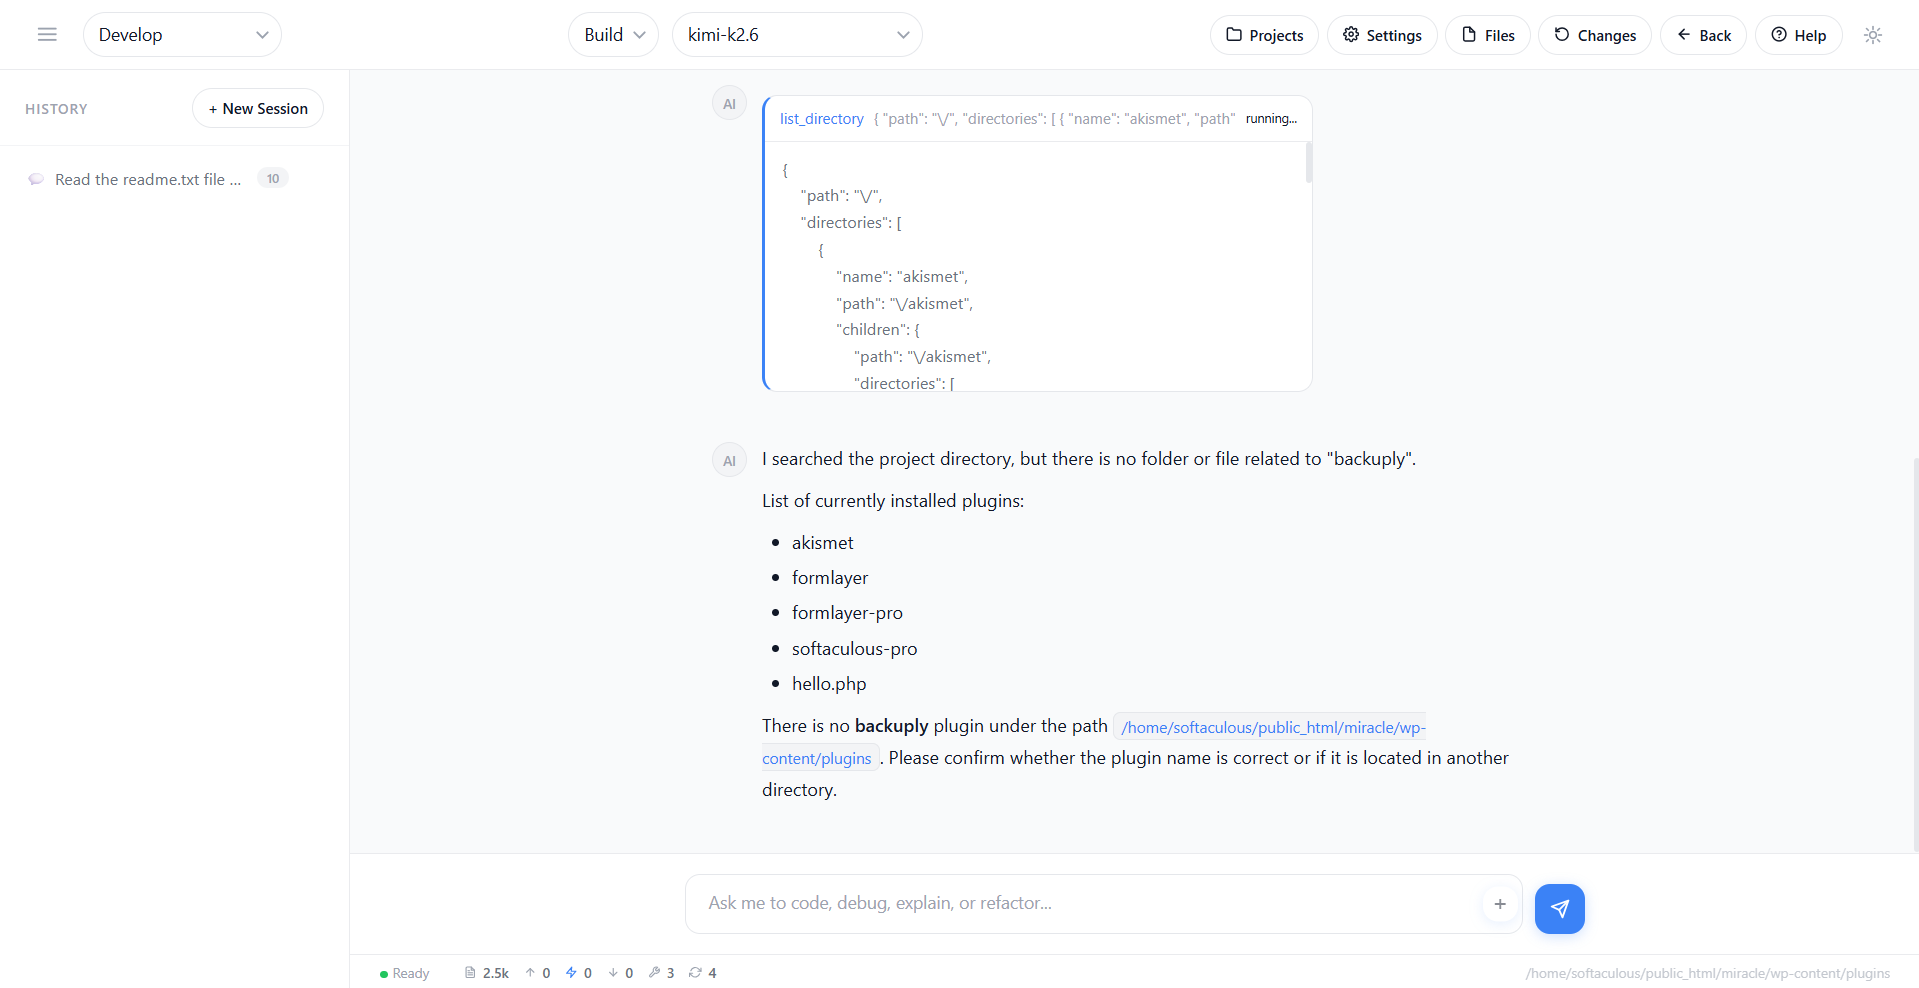Click the HISTORY heading
The image size is (1919, 988).
click(x=56, y=109)
